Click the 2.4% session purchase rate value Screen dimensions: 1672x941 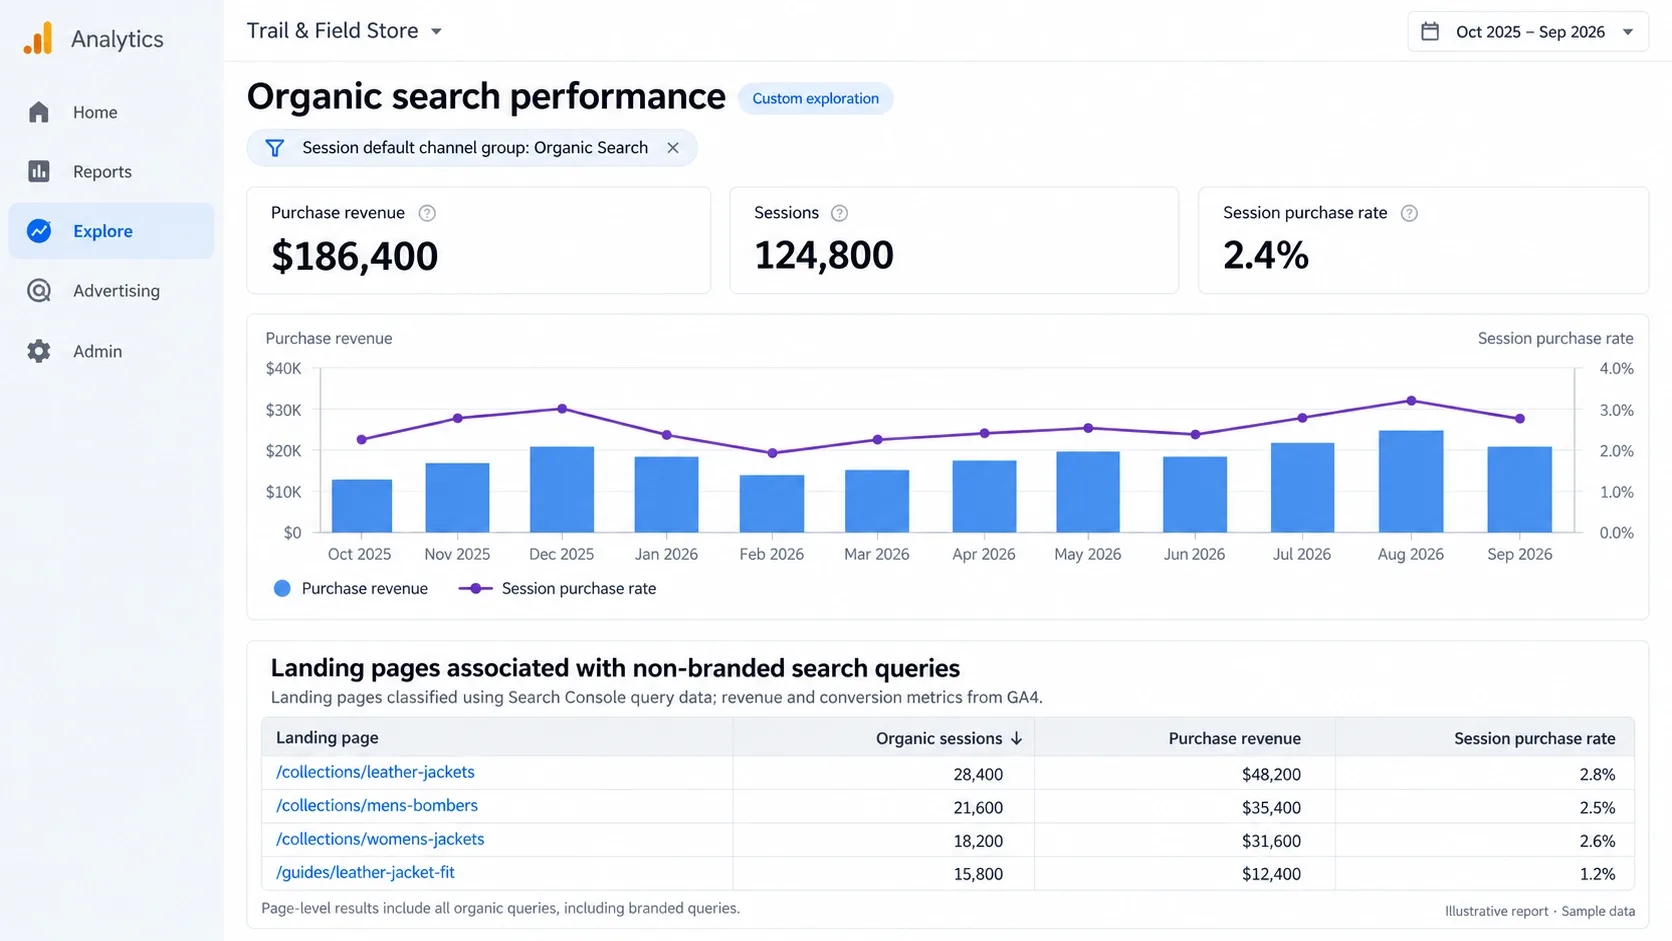click(x=1266, y=255)
